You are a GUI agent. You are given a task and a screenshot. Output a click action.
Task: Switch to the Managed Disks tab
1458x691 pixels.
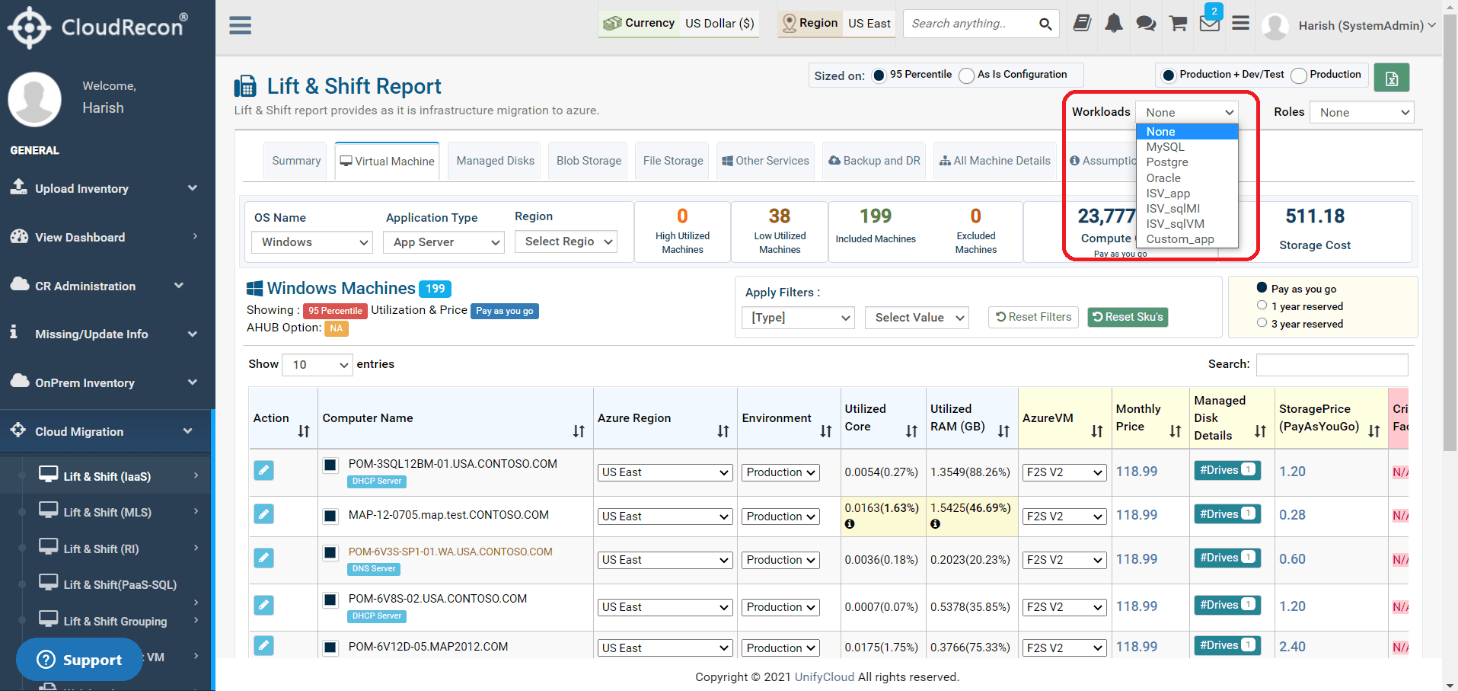(495, 161)
